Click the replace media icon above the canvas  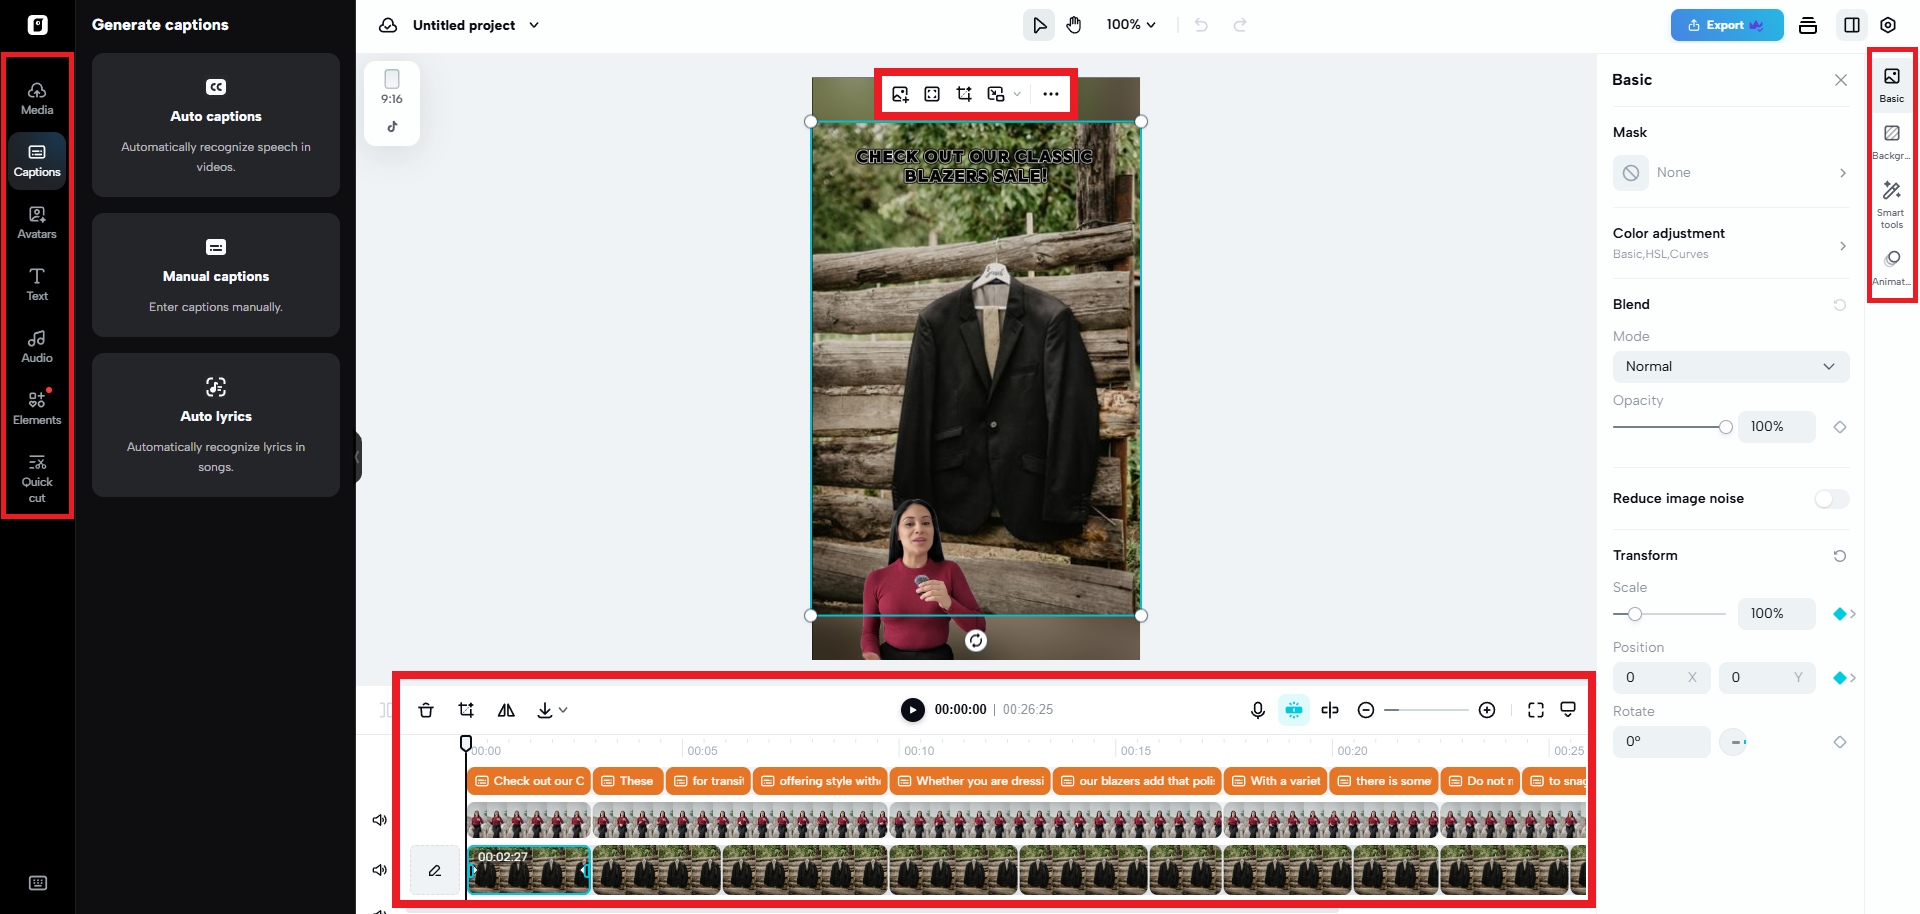[x=900, y=94]
